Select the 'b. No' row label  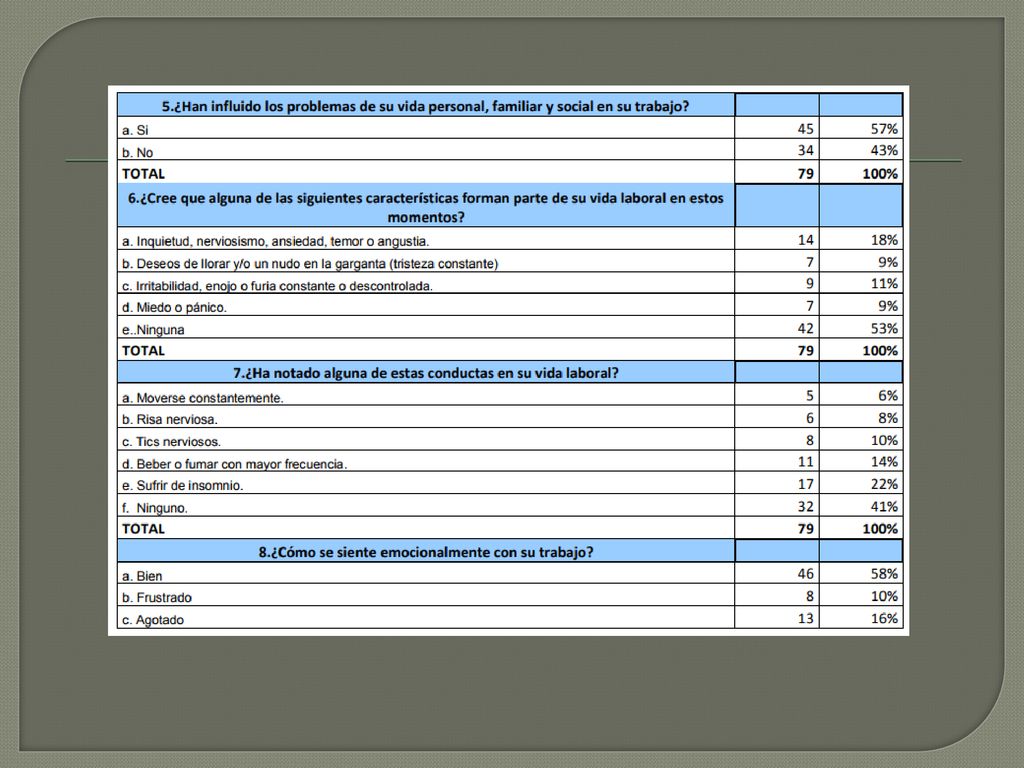pos(137,152)
